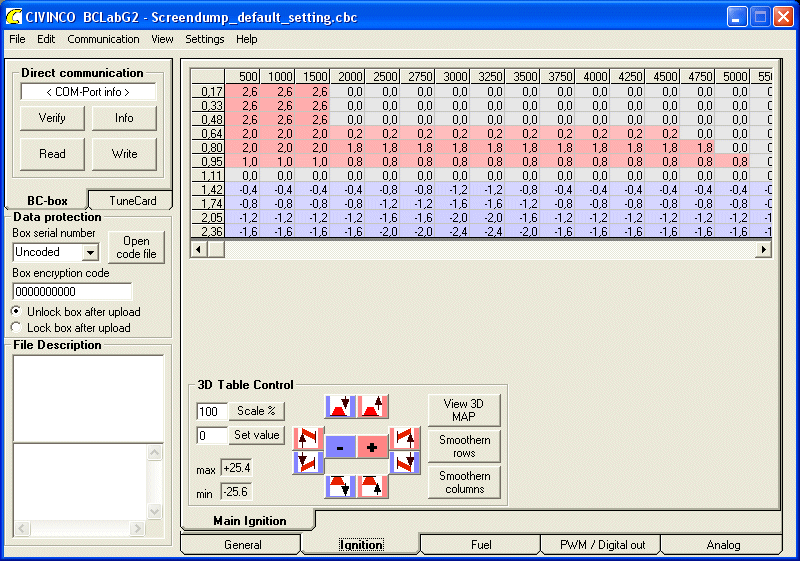This screenshot has height=561, width=800.
Task: Click the Smoothern columns button
Action: (x=464, y=482)
